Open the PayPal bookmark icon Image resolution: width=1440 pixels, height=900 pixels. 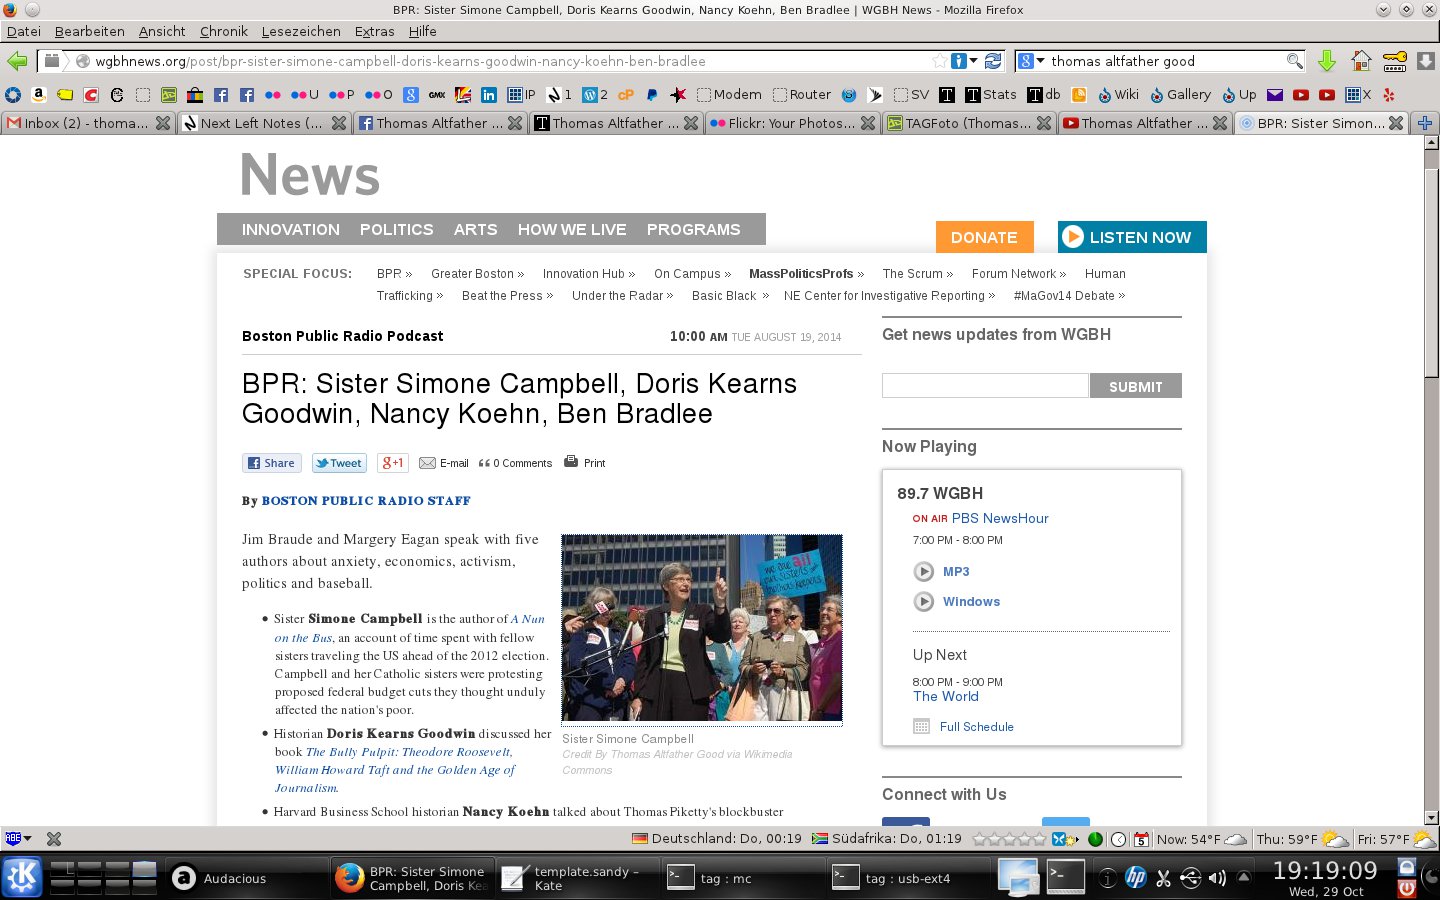point(652,95)
